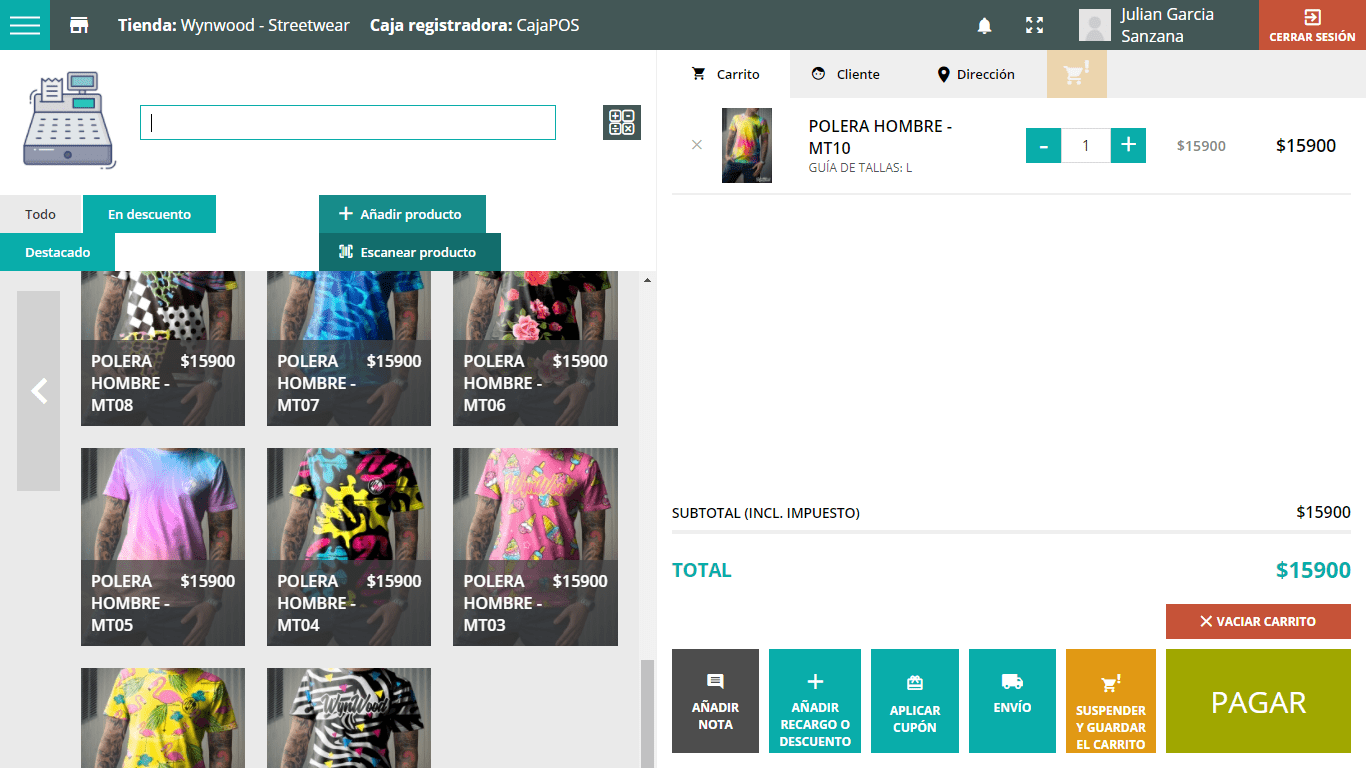Screen dimensions: 1366x768
Task: Click the cash register illustration
Action: [68, 119]
